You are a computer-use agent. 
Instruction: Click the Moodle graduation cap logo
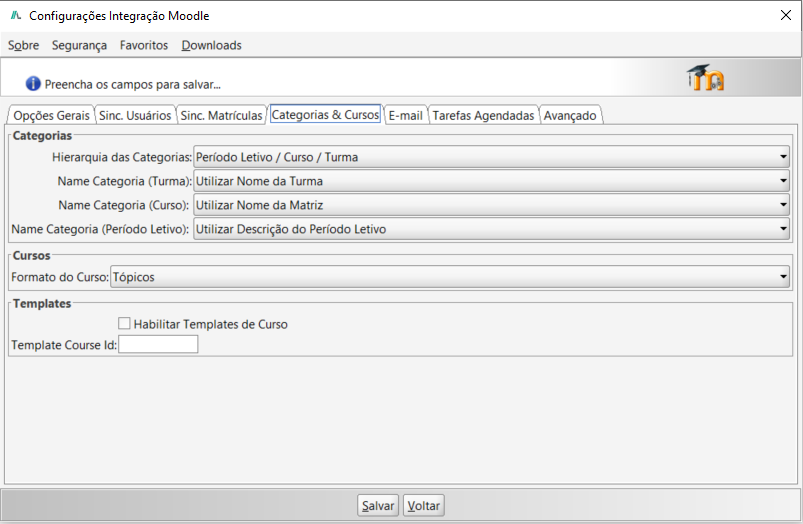click(705, 77)
